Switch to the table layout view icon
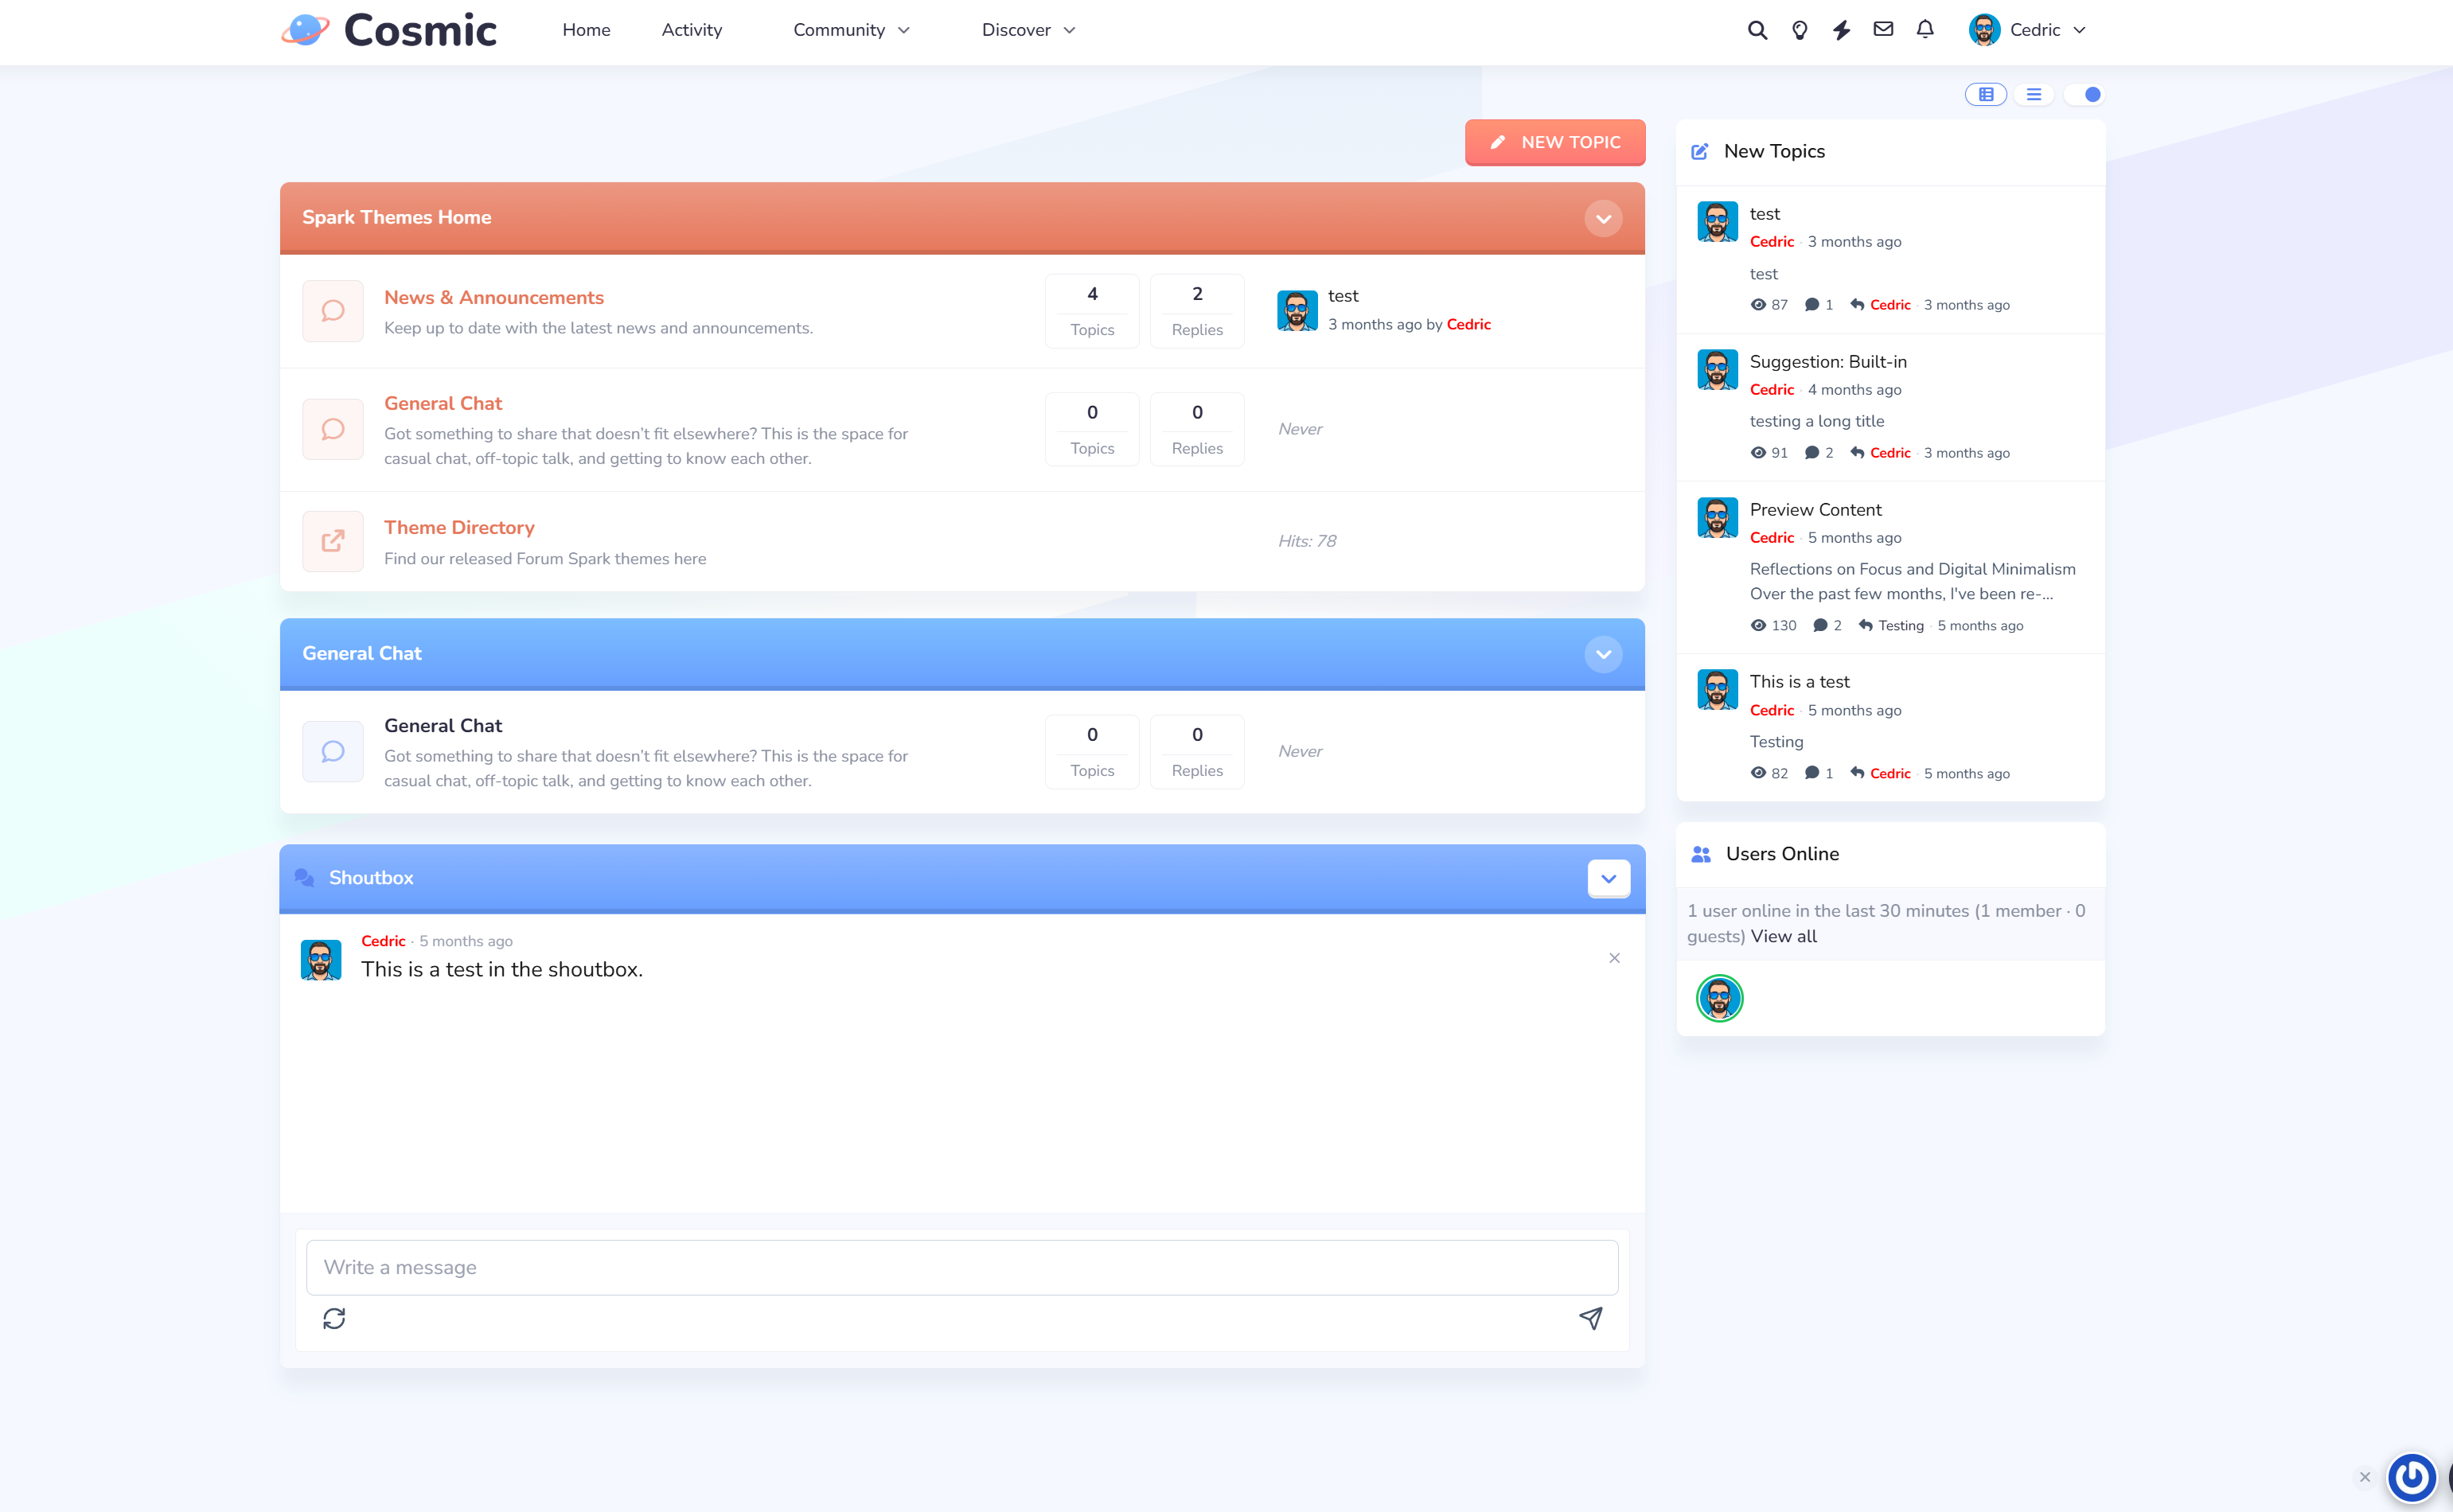Screen dimensions: 2453x1512 pyautogui.click(x=1986, y=94)
